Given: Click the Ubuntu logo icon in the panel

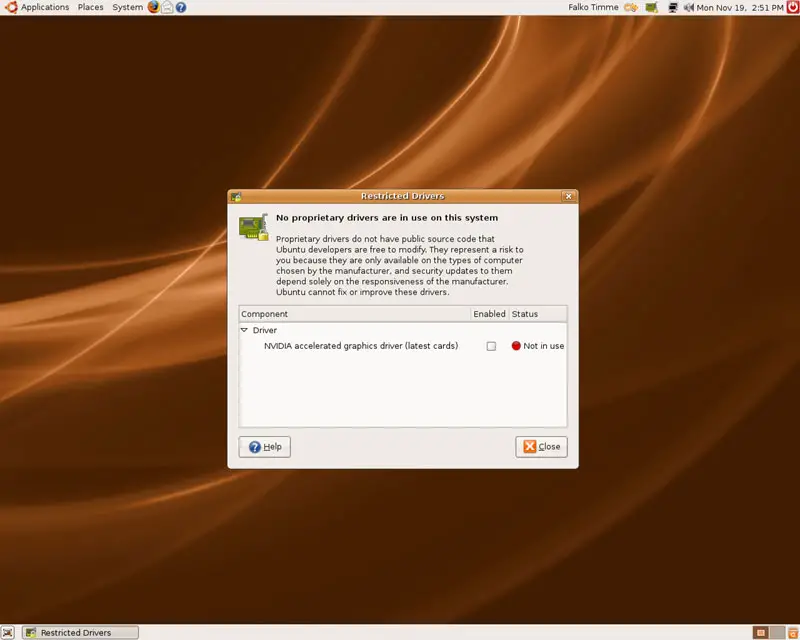Looking at the screenshot, I should click(x=11, y=7).
